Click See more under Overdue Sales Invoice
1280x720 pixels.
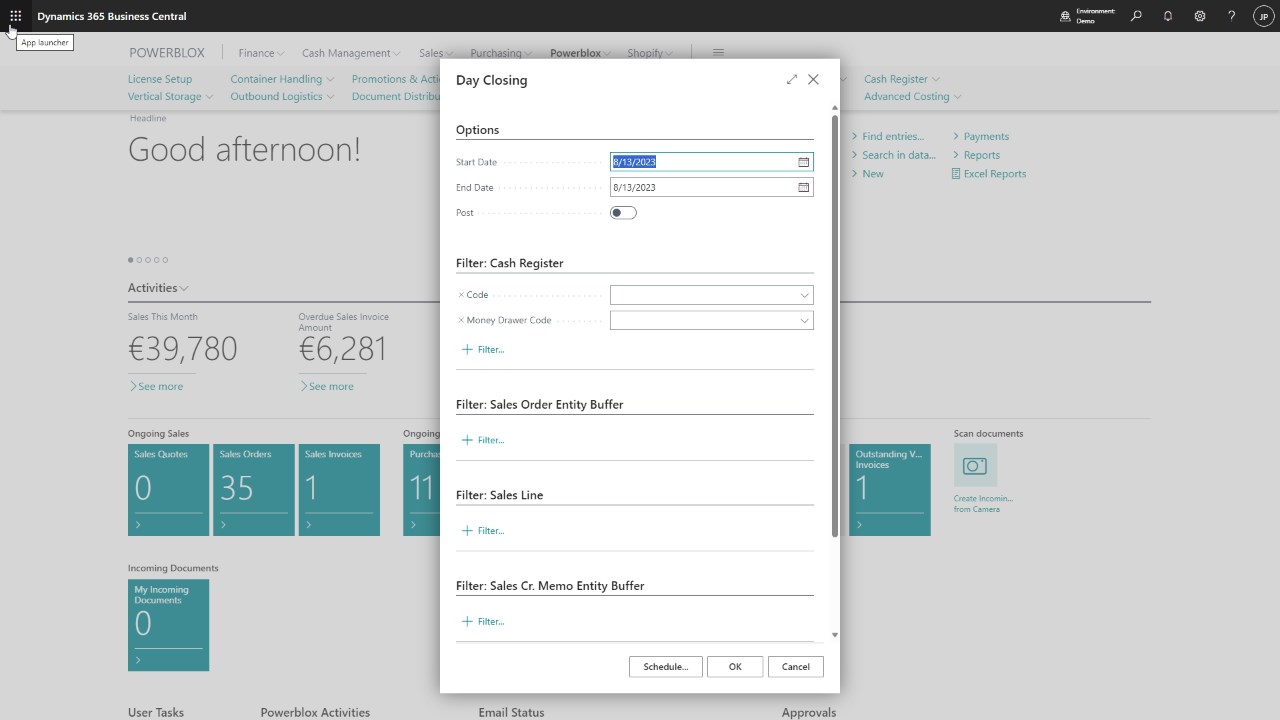pyautogui.click(x=326, y=387)
